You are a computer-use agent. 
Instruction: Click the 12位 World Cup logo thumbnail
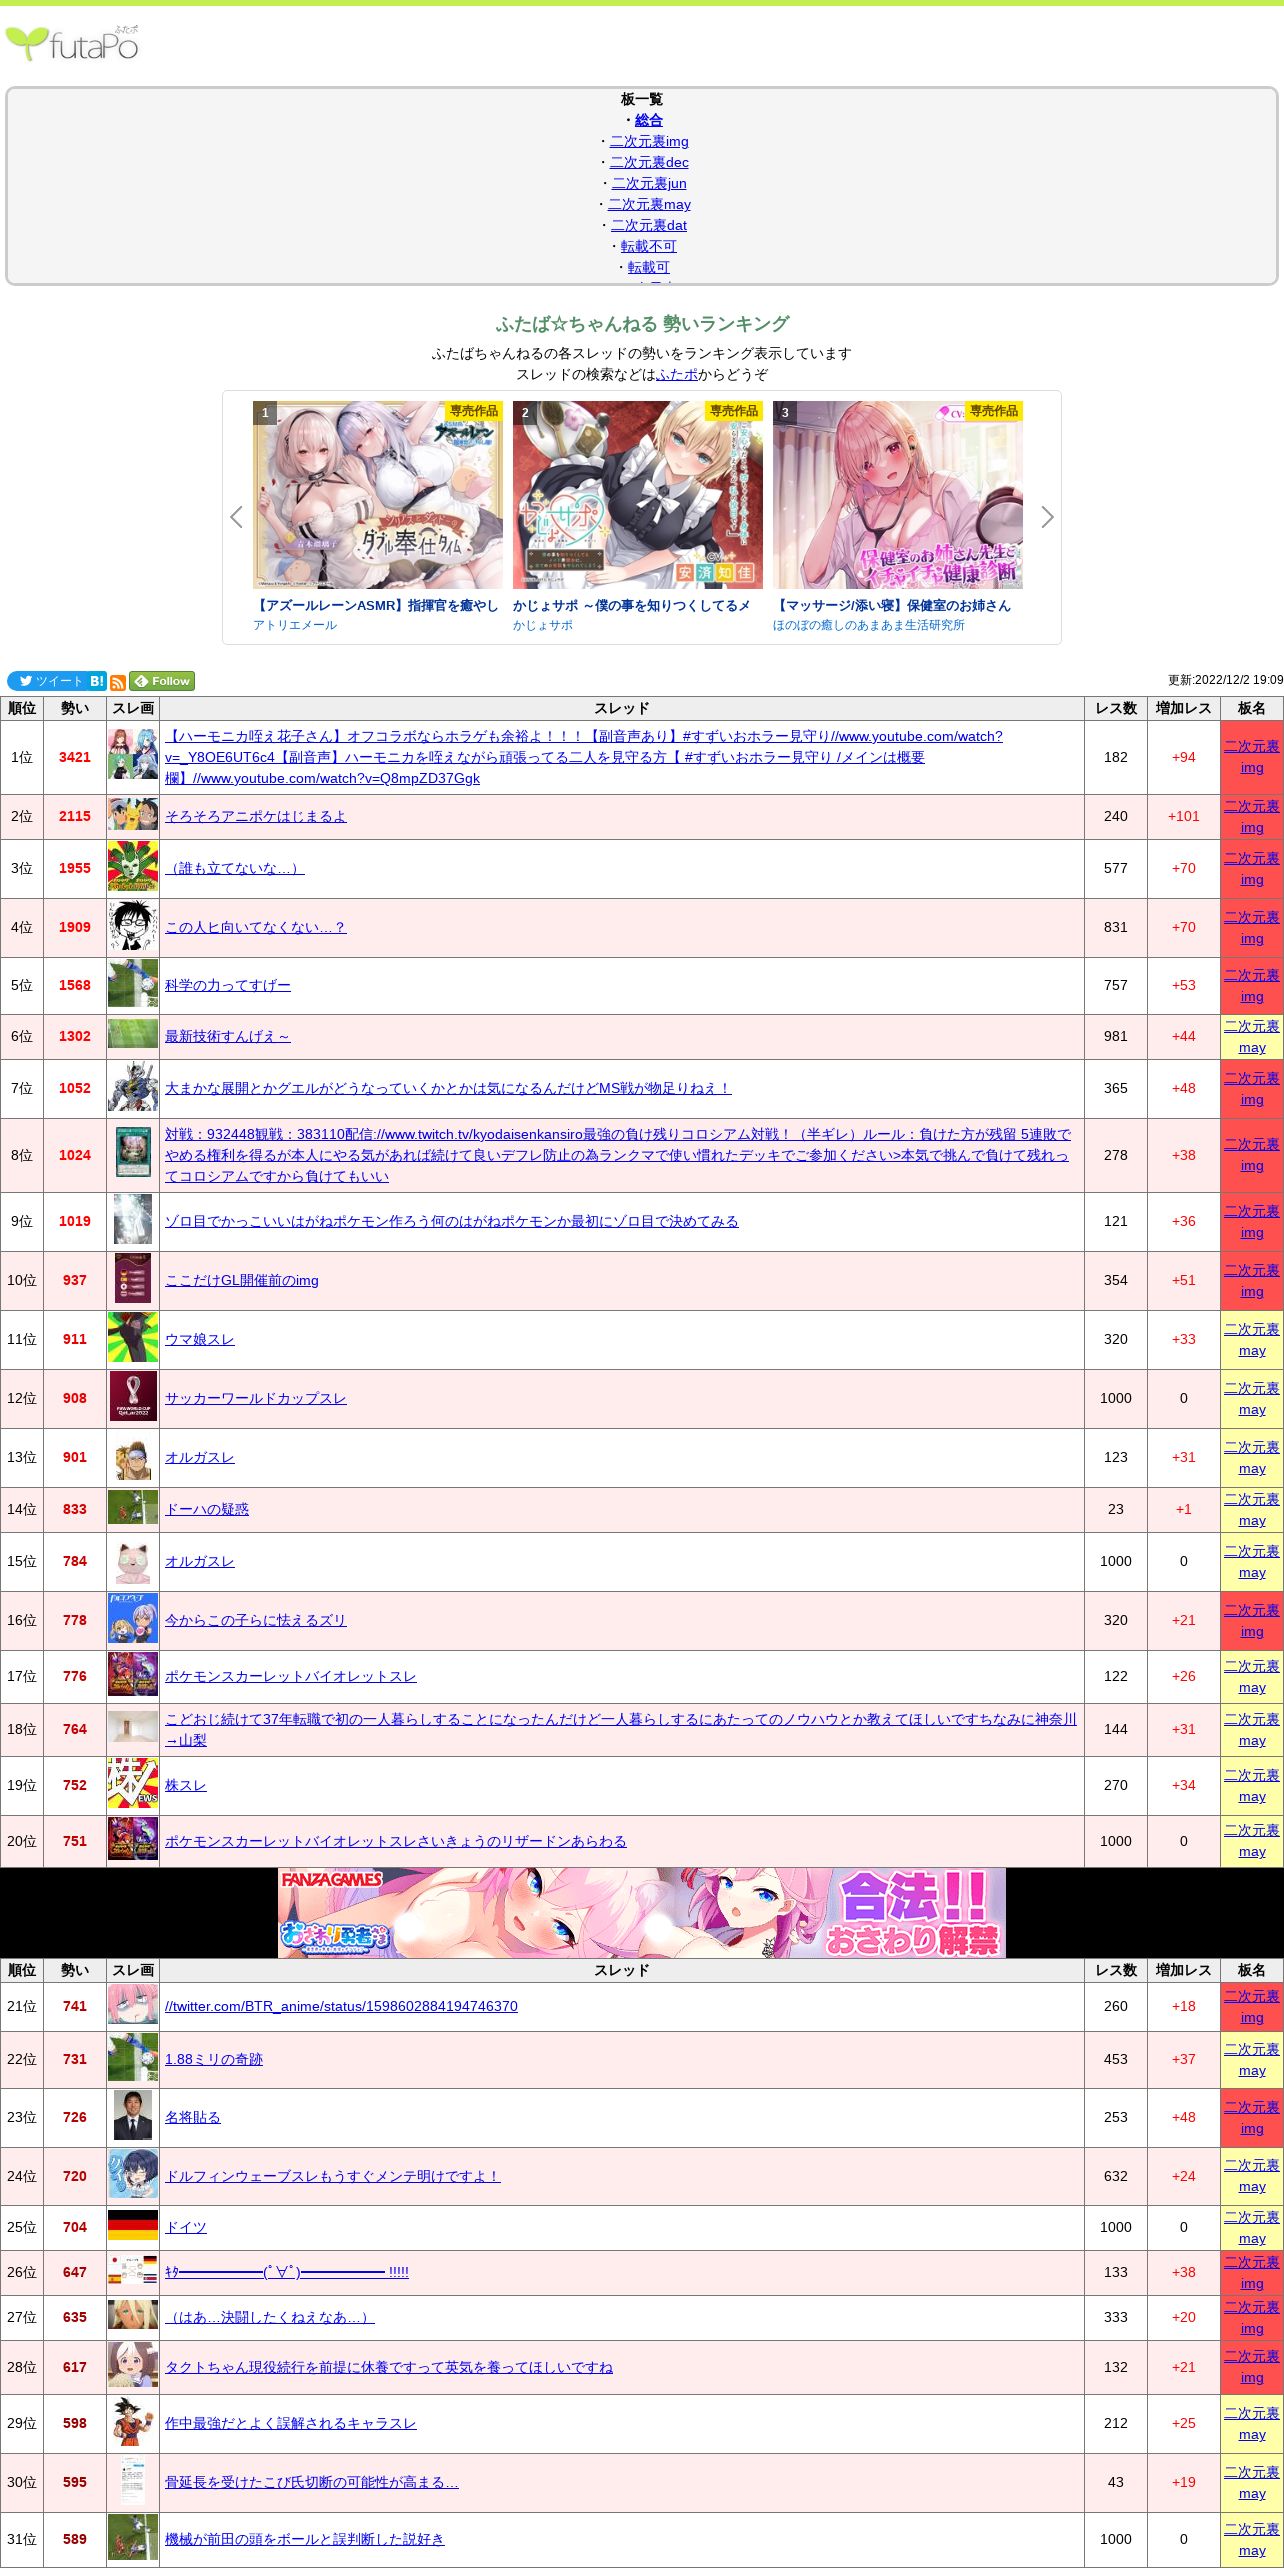point(133,1397)
